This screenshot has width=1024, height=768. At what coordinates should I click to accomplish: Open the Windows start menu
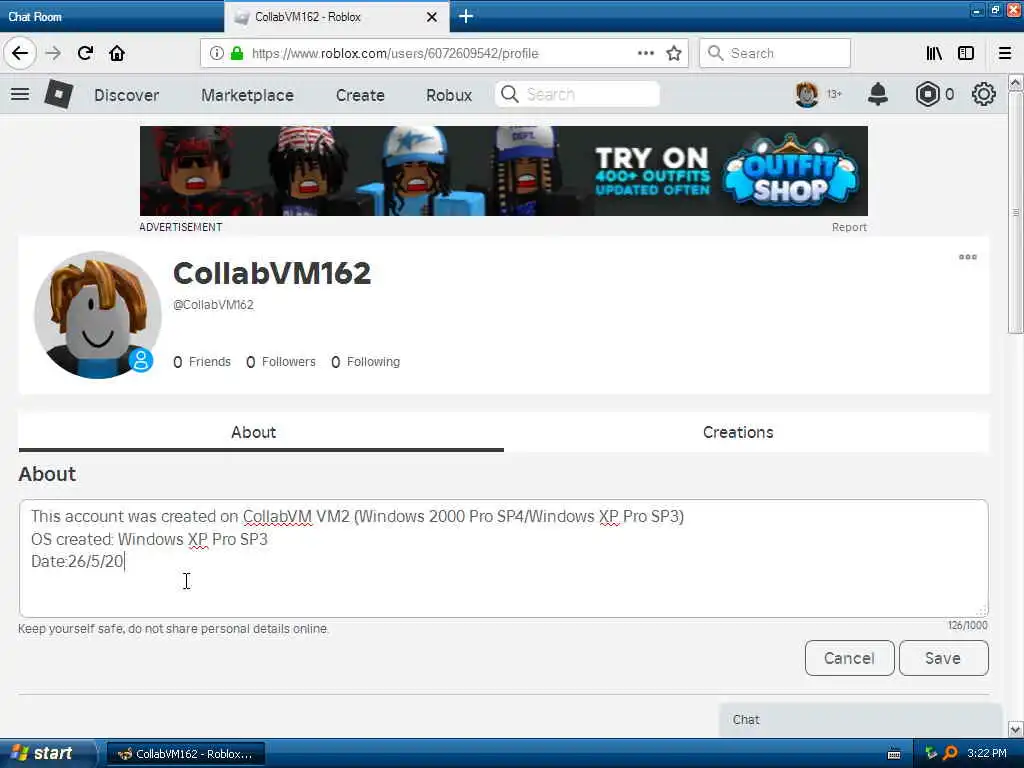(x=46, y=753)
